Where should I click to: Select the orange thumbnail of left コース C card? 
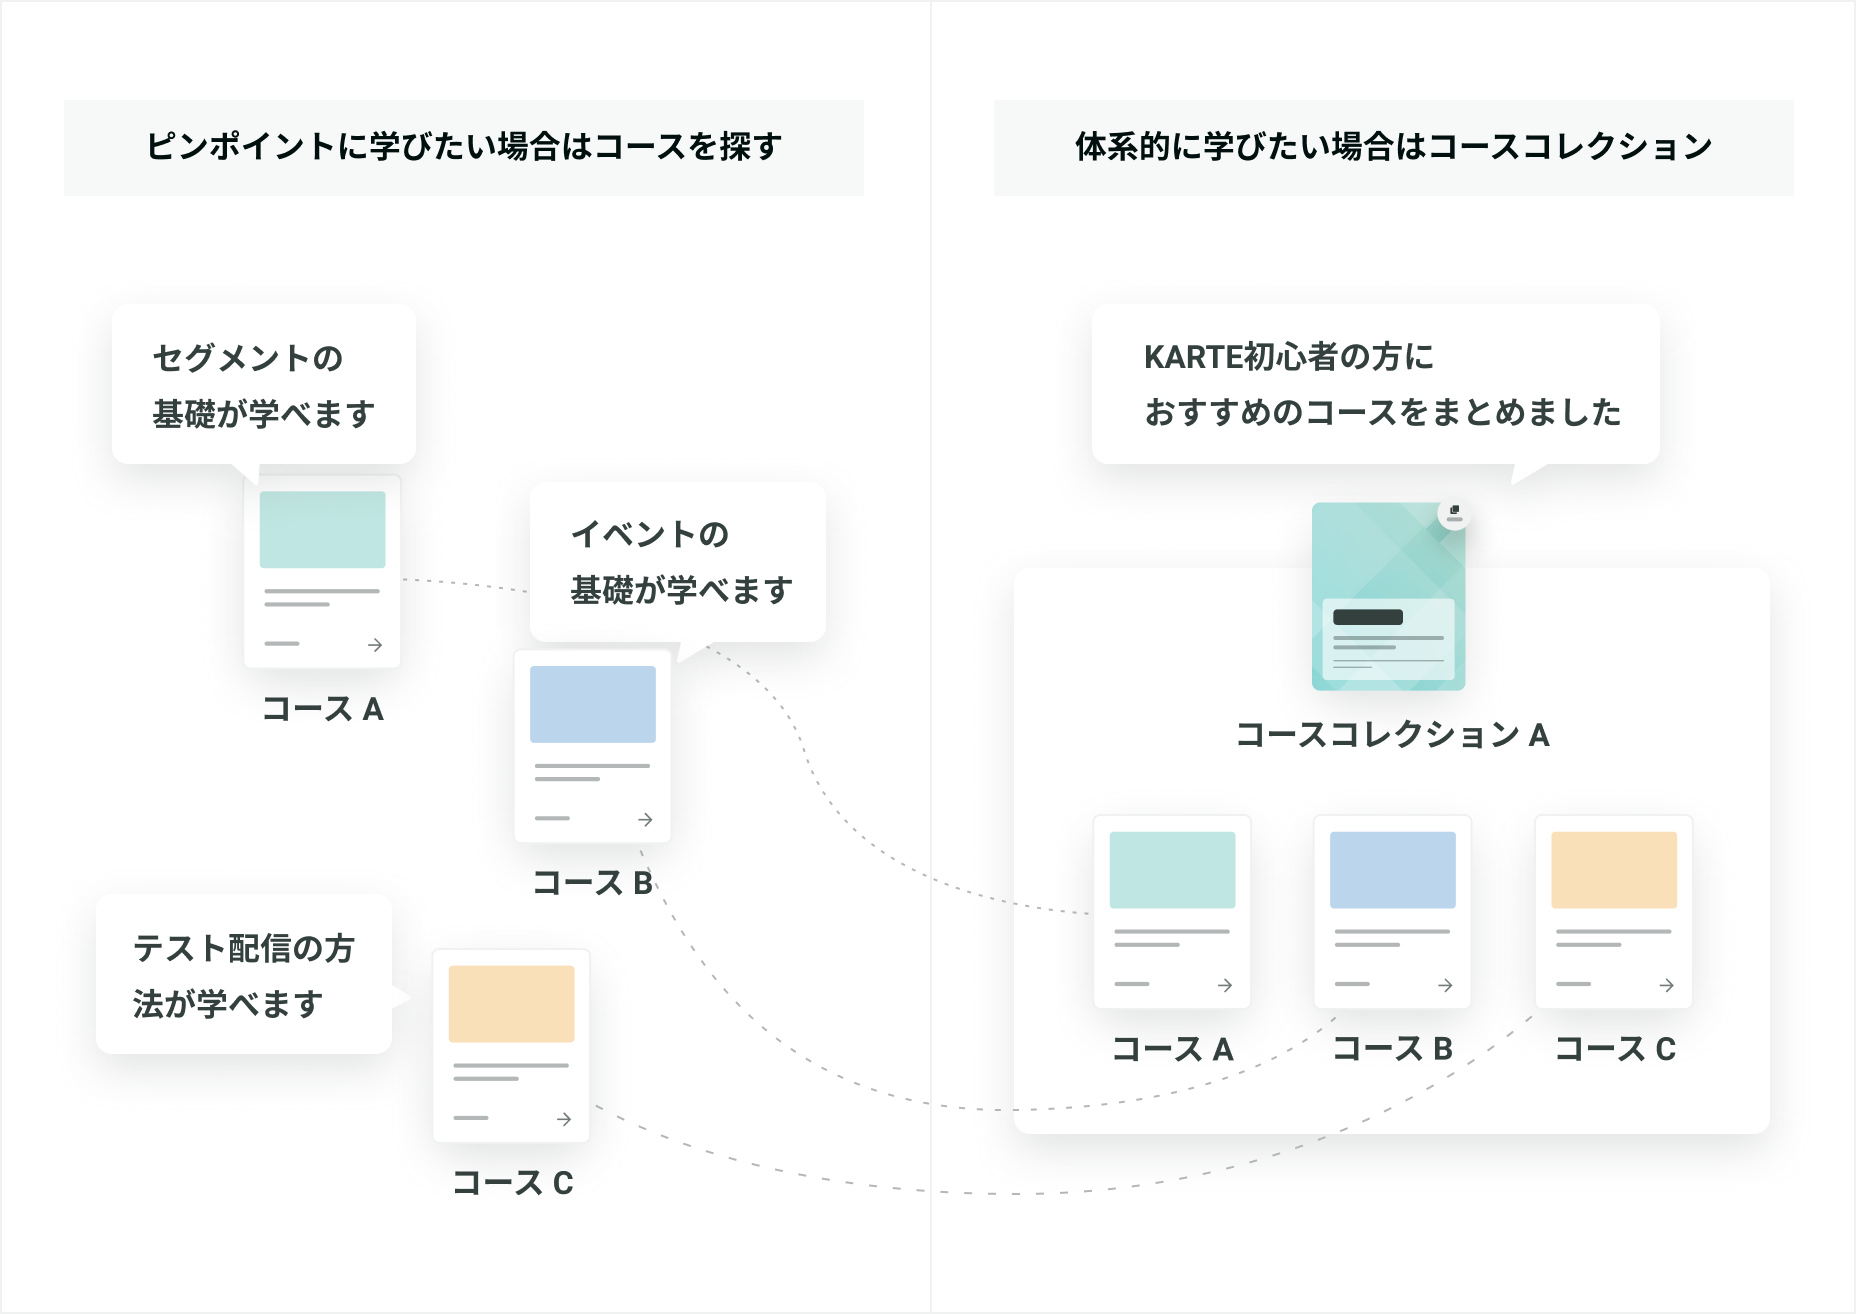pyautogui.click(x=511, y=1004)
